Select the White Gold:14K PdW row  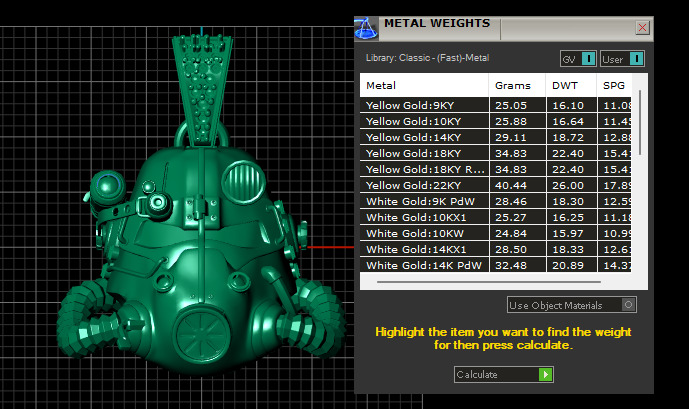496,265
